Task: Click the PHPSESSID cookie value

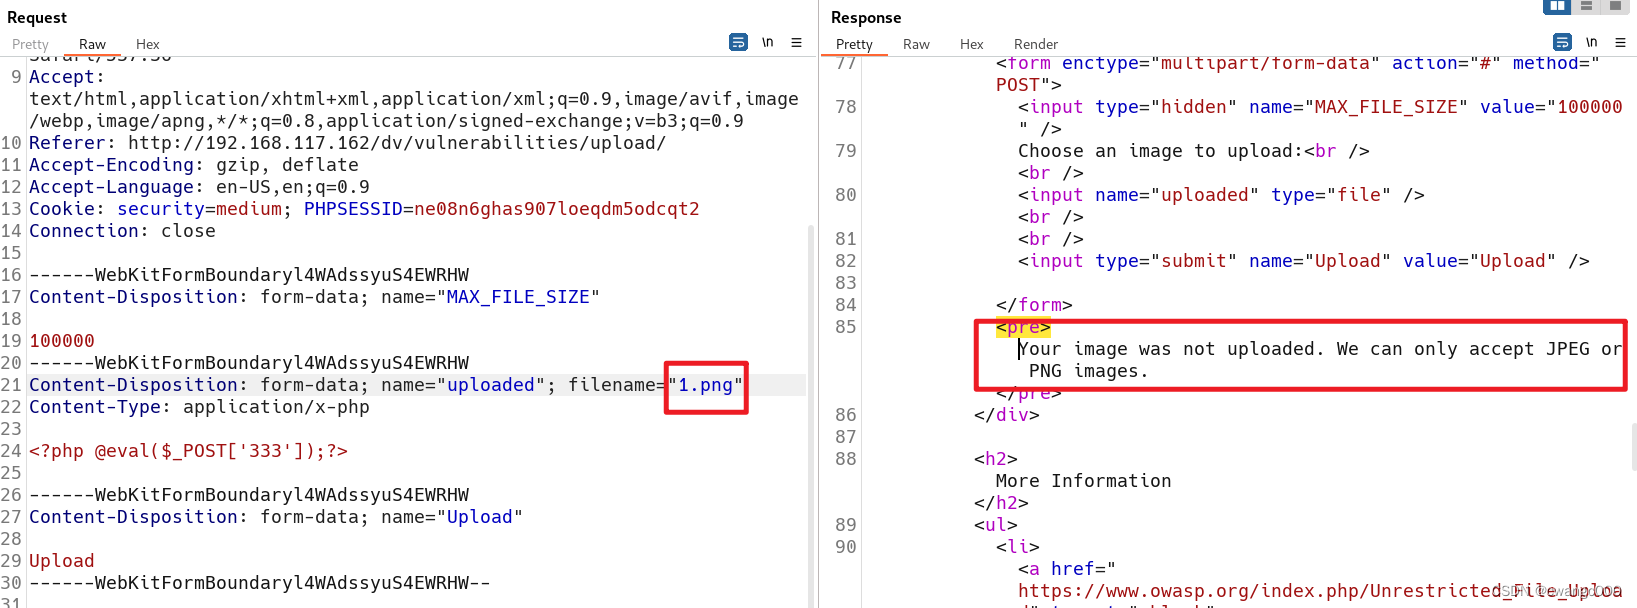Action: coord(556,209)
